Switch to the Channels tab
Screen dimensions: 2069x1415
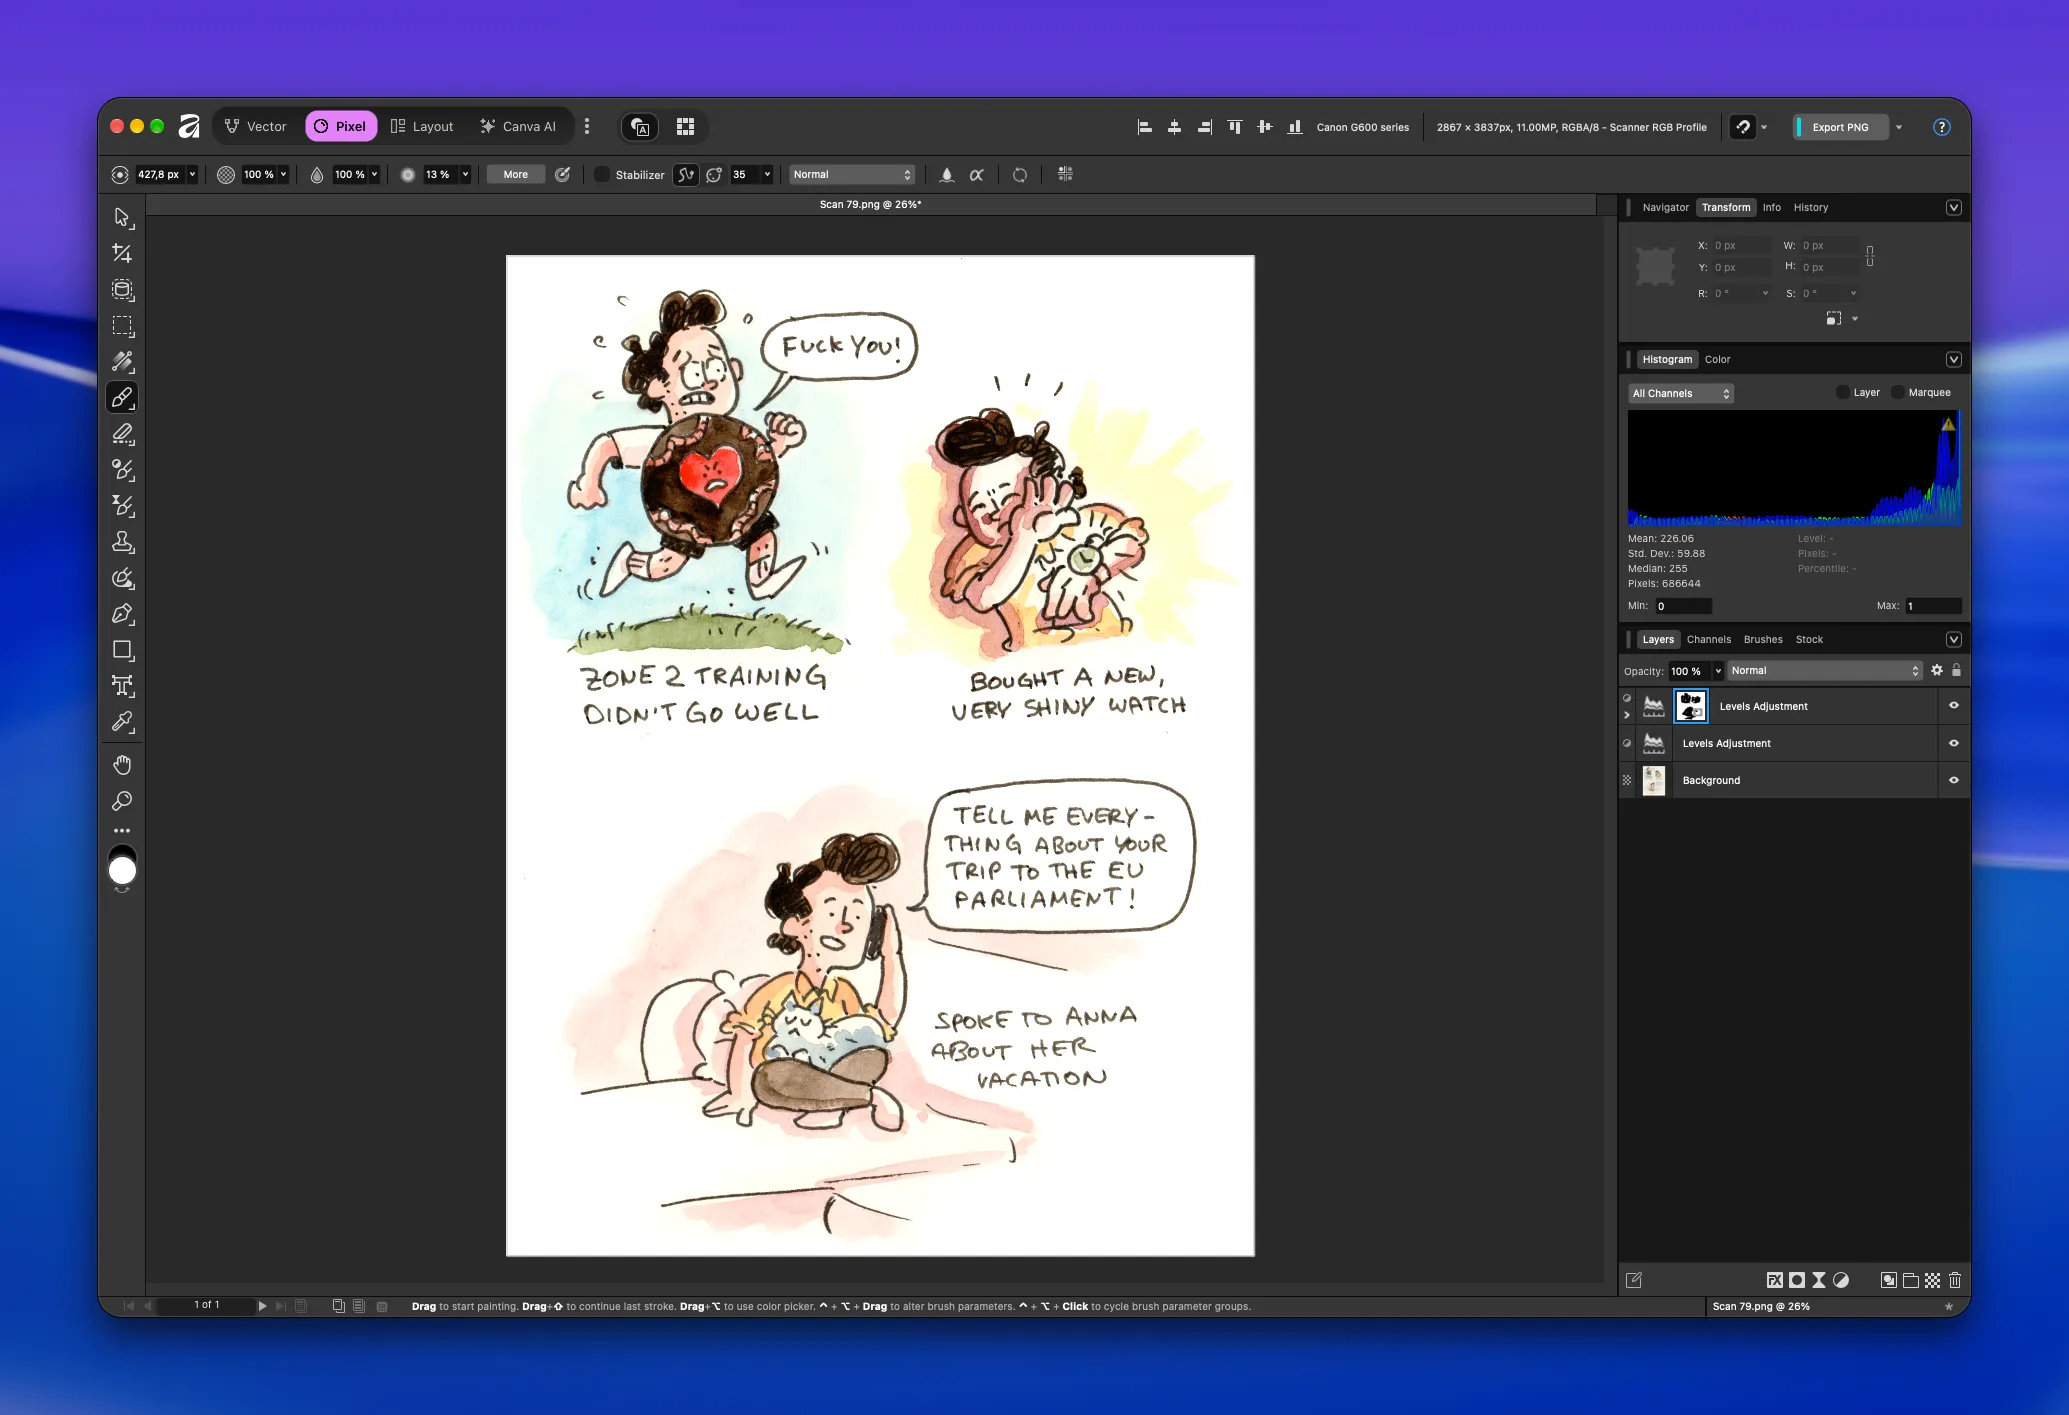(1708, 639)
